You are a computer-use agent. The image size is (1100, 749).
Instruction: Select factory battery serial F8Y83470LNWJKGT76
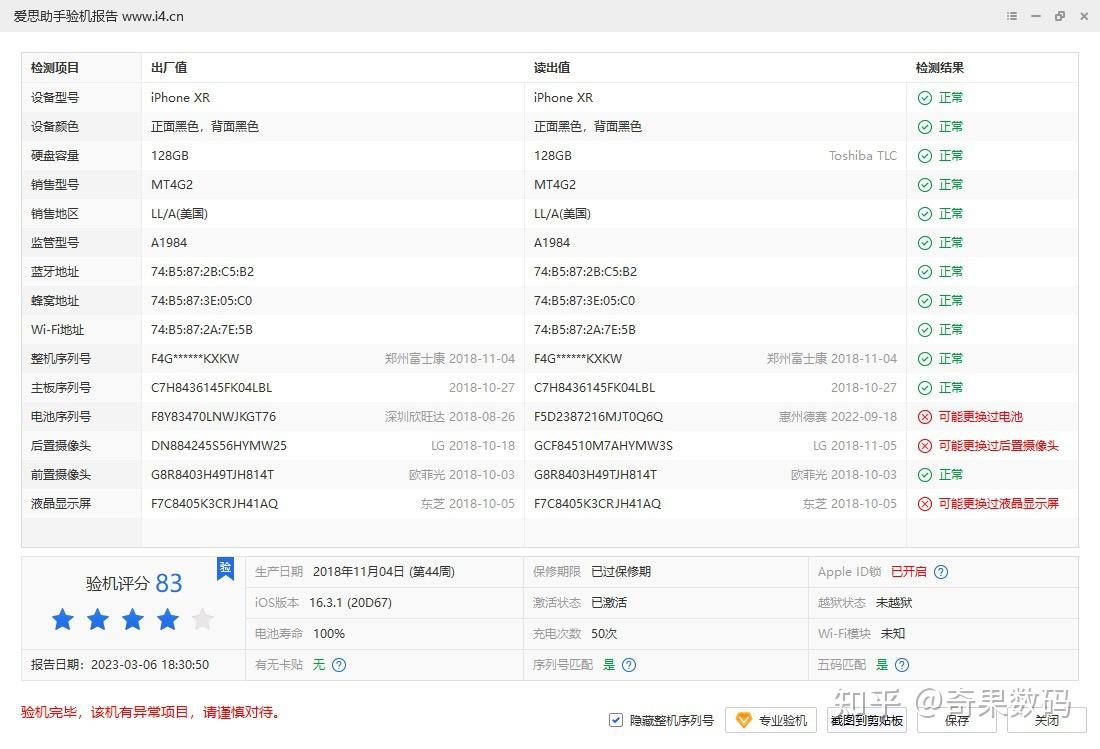(213, 417)
